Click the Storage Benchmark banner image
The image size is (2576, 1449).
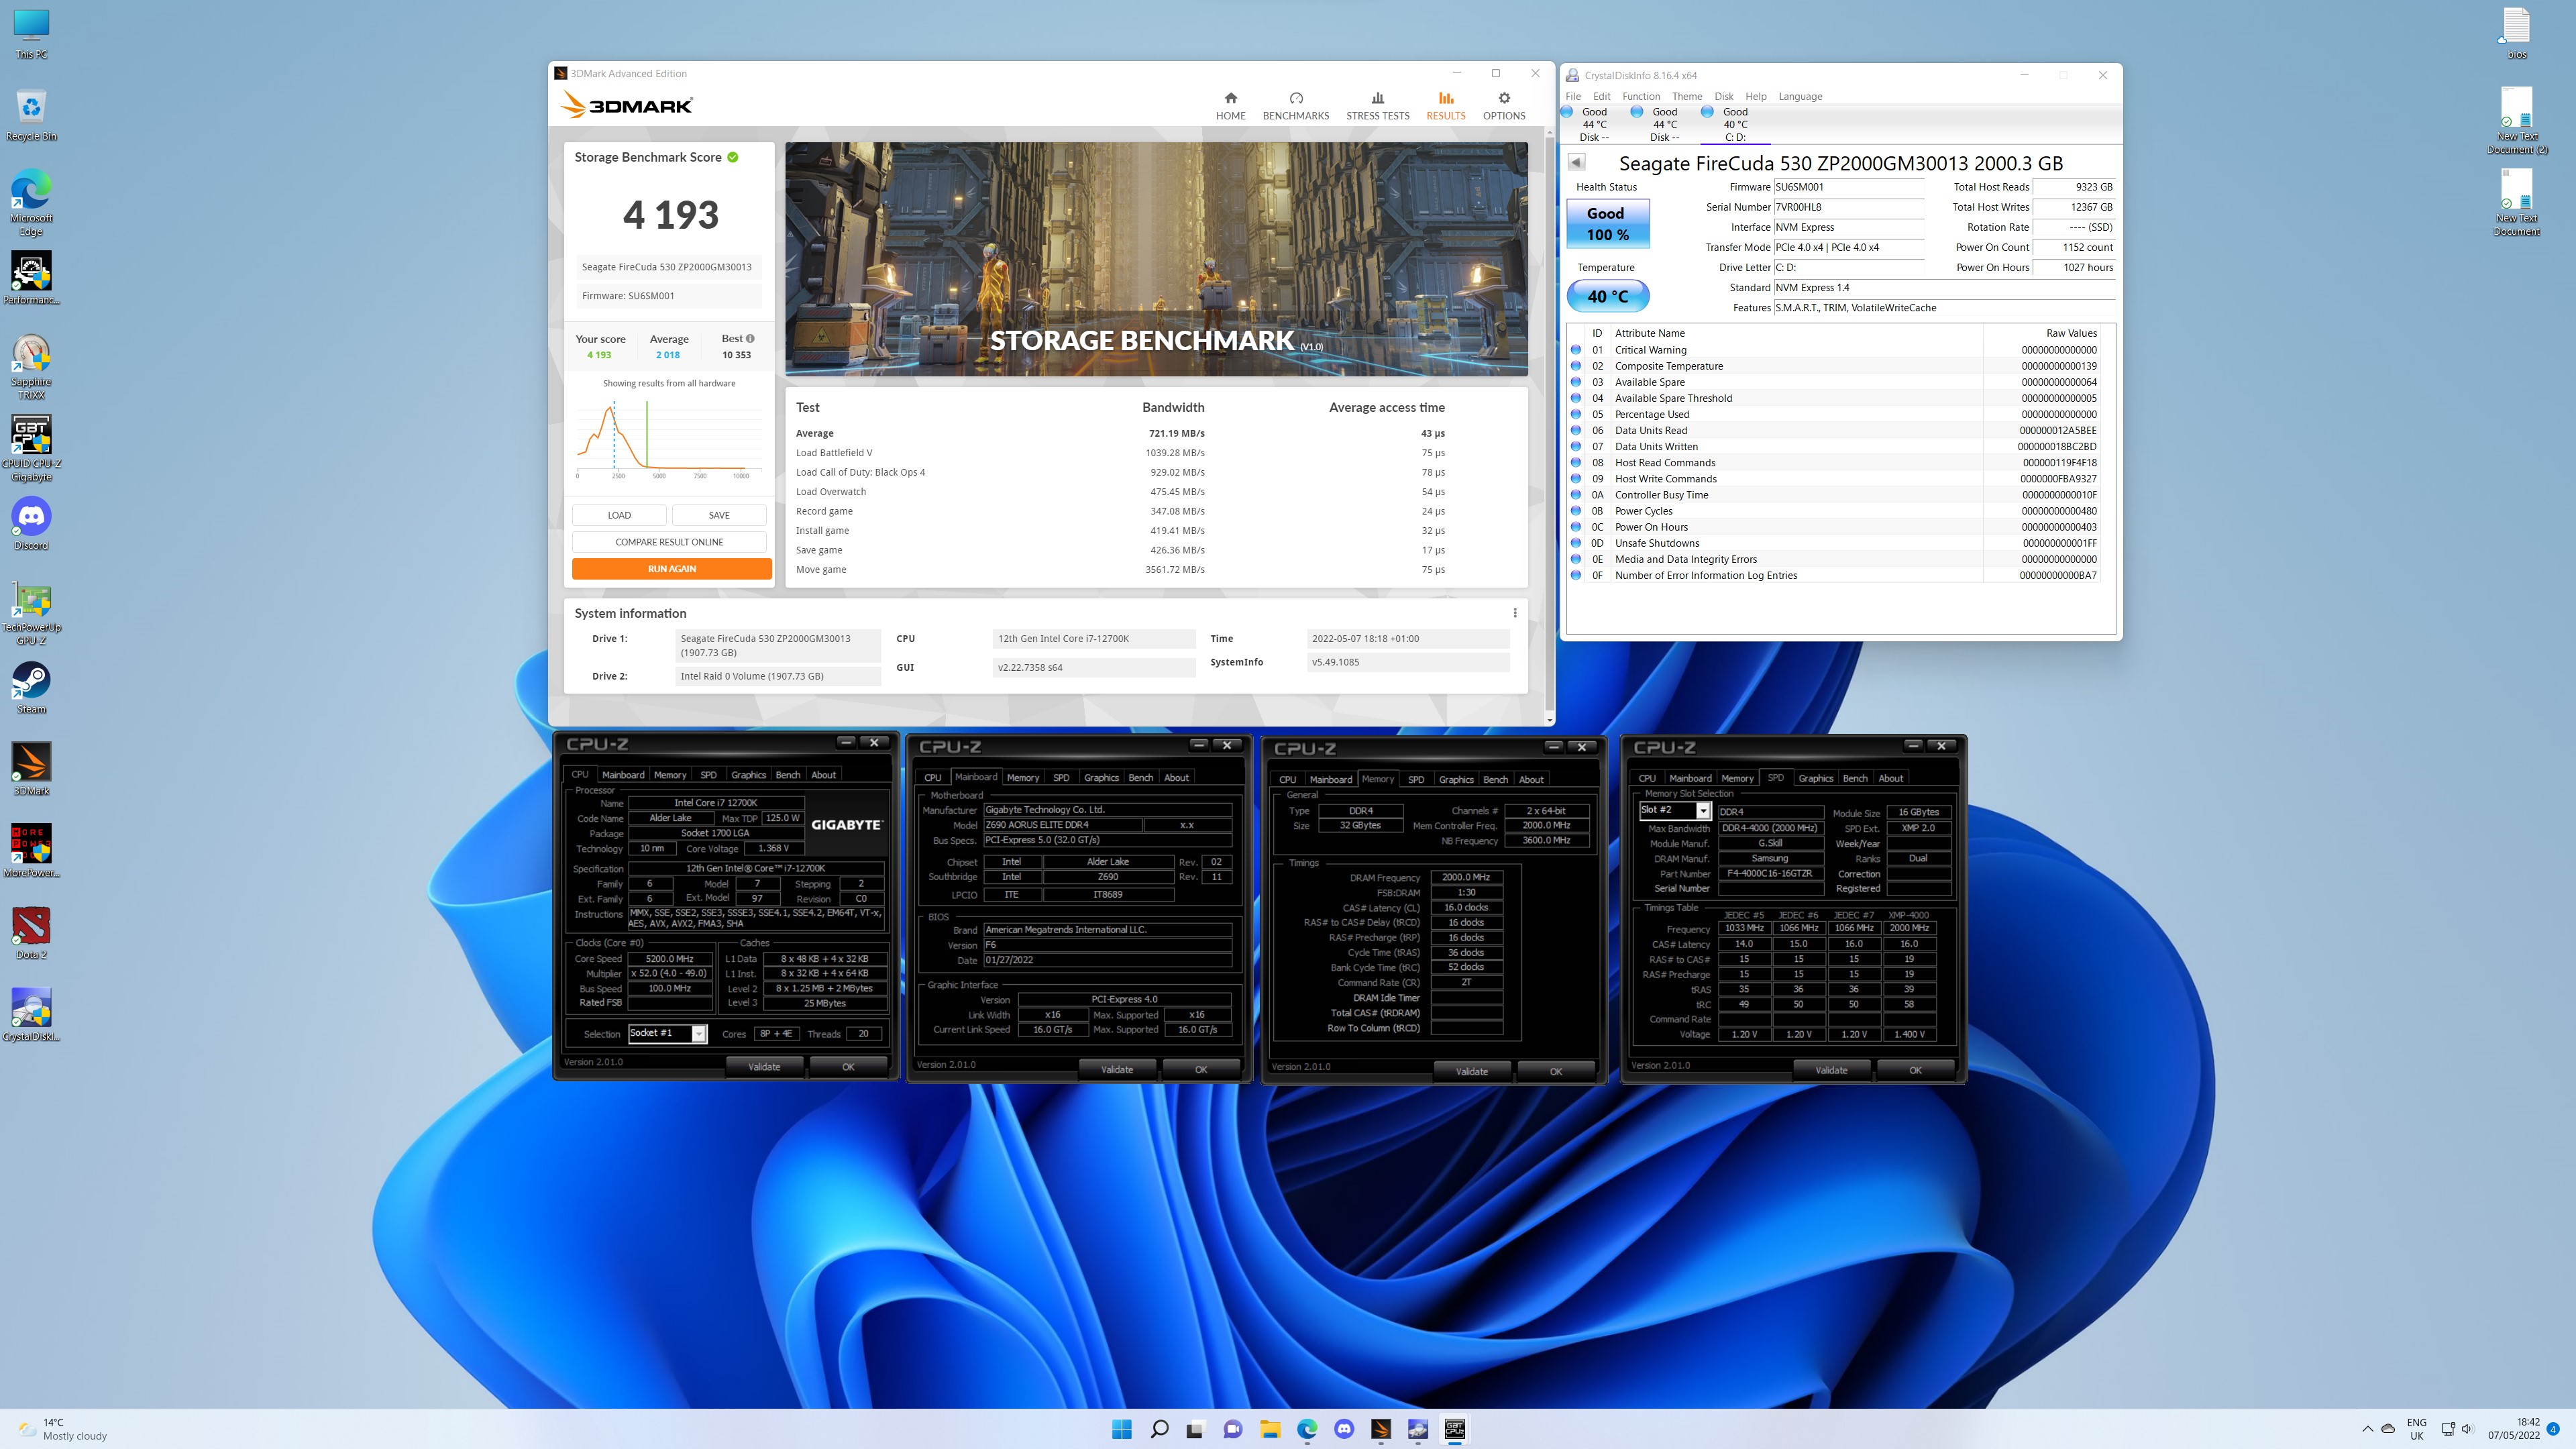pos(1156,259)
